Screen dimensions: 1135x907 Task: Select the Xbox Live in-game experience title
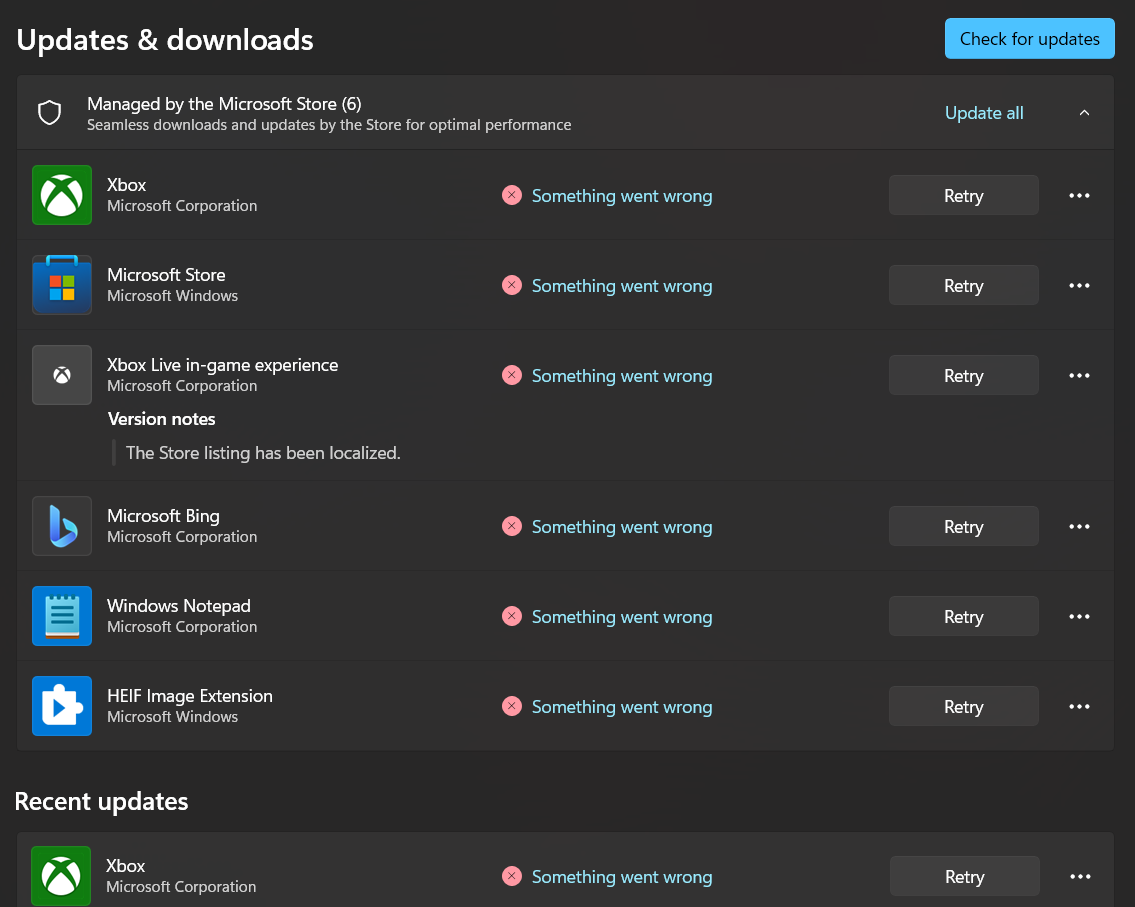click(222, 365)
